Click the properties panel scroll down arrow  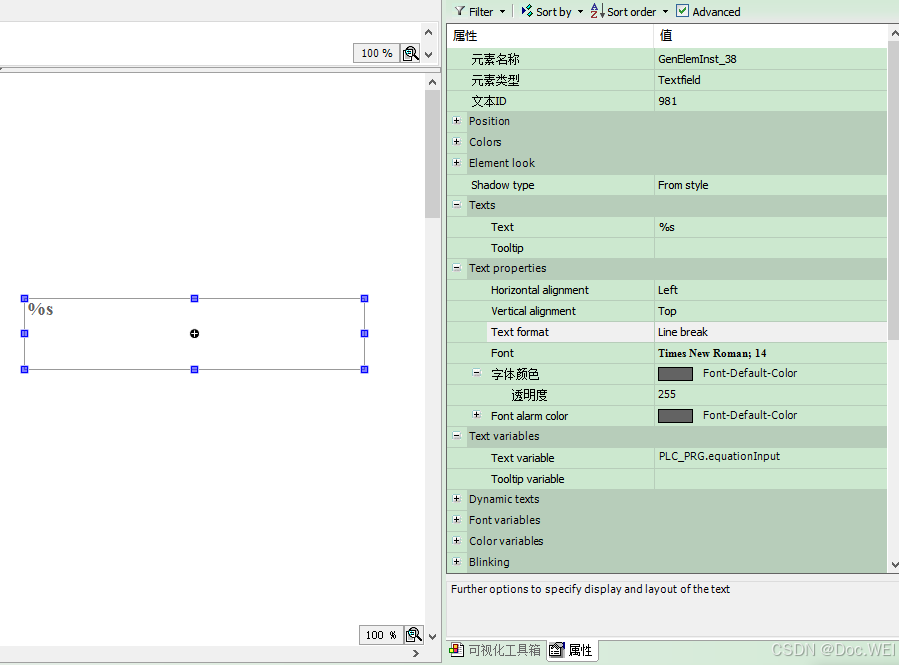pos(894,565)
